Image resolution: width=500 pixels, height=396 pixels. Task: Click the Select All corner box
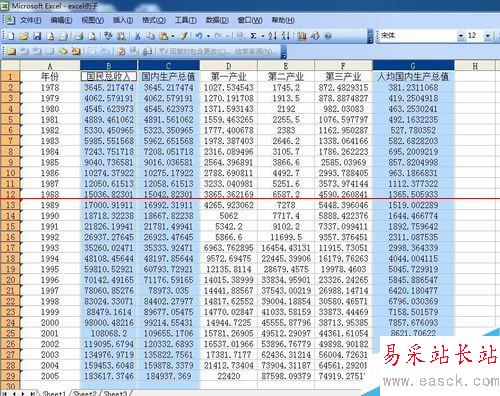(10, 65)
